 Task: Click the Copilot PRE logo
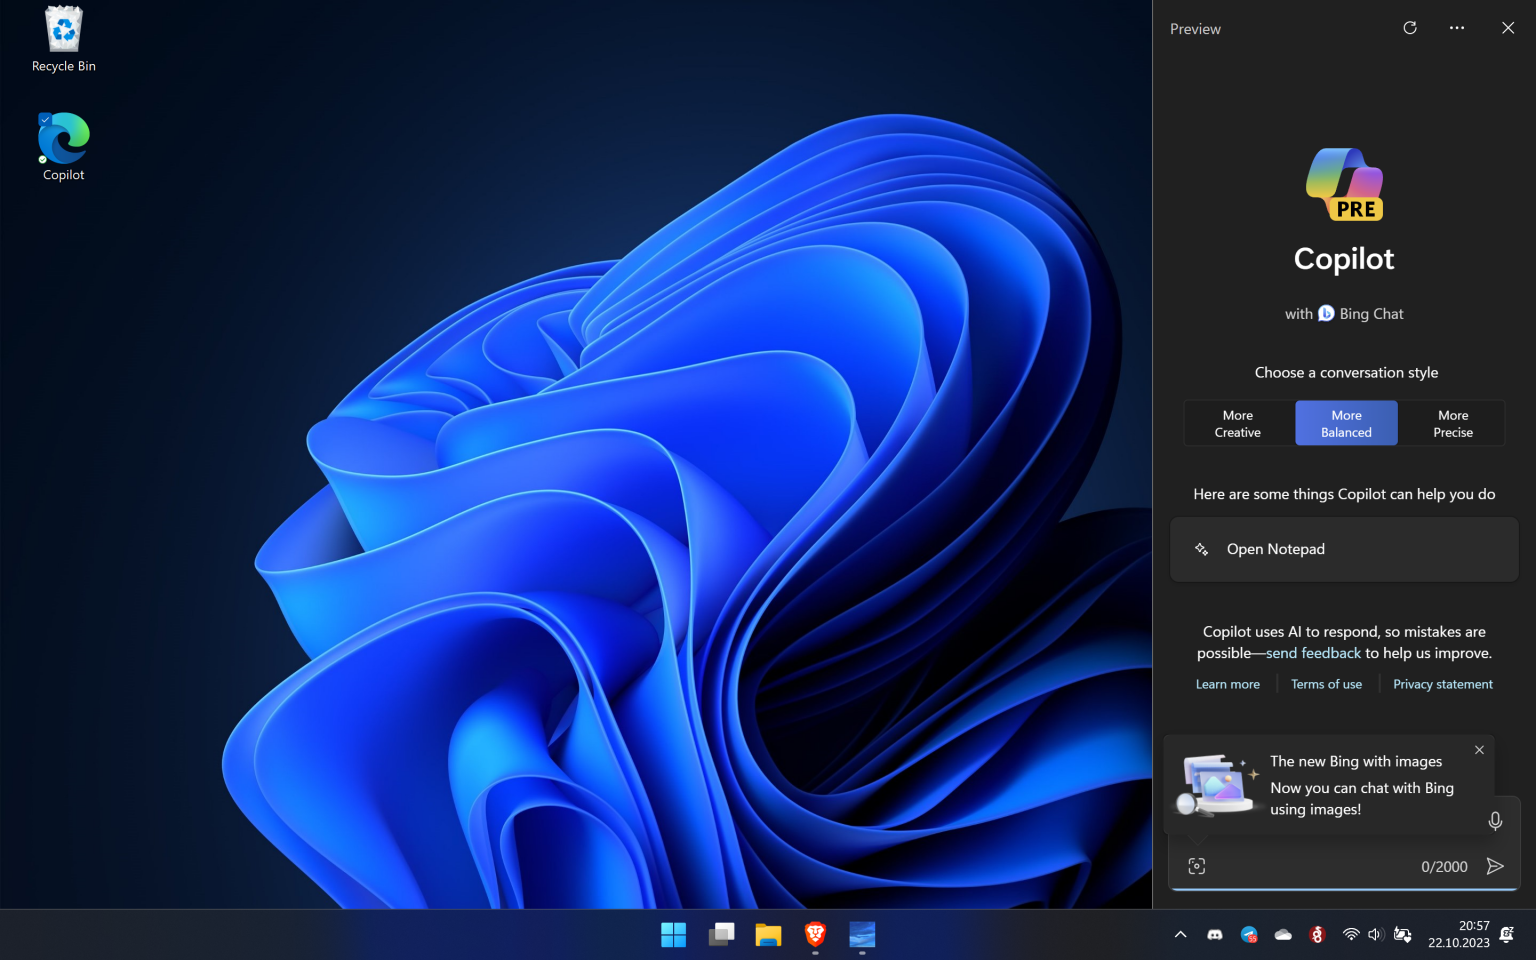tap(1345, 184)
